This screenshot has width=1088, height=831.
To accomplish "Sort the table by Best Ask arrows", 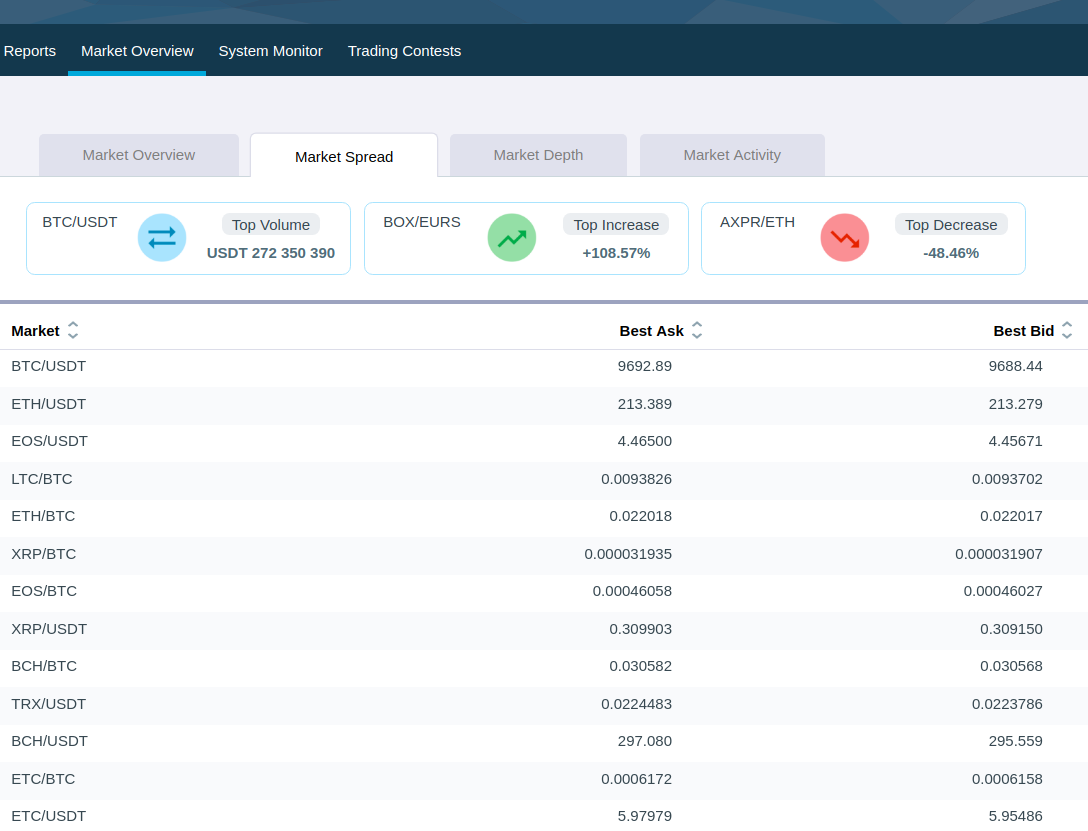I will pos(697,331).
